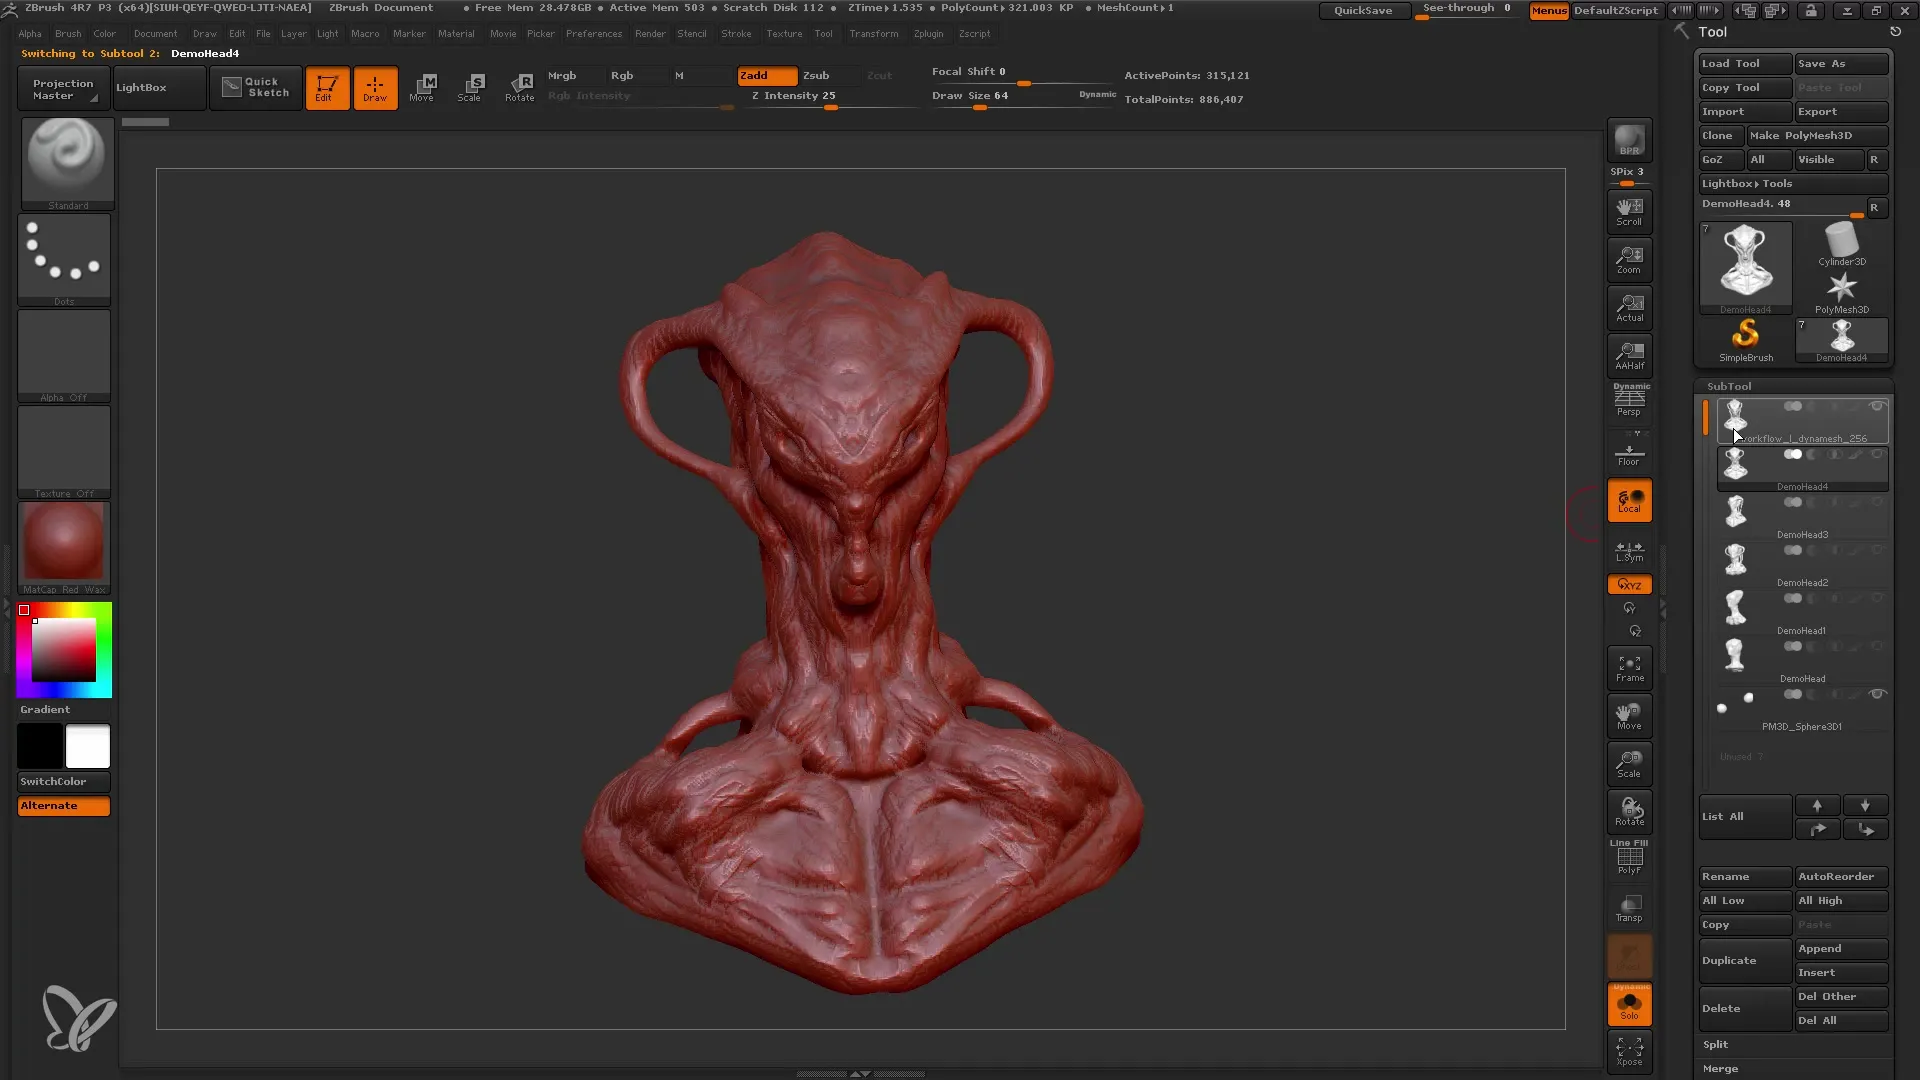This screenshot has width=1920, height=1080.
Task: Click the Draw mode button
Action: pos(373,87)
